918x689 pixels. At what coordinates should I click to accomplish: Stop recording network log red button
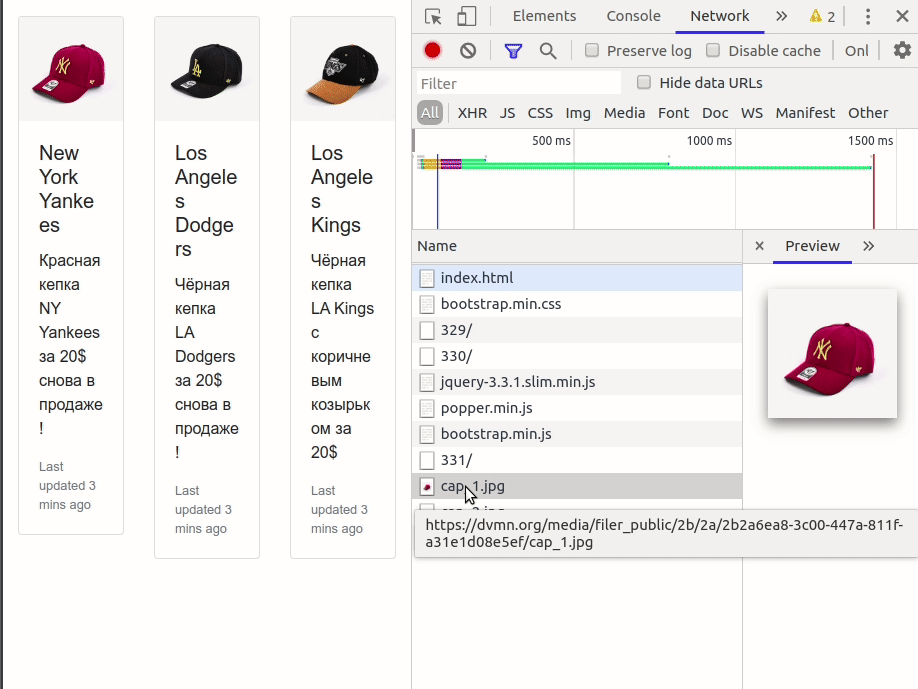click(433, 51)
